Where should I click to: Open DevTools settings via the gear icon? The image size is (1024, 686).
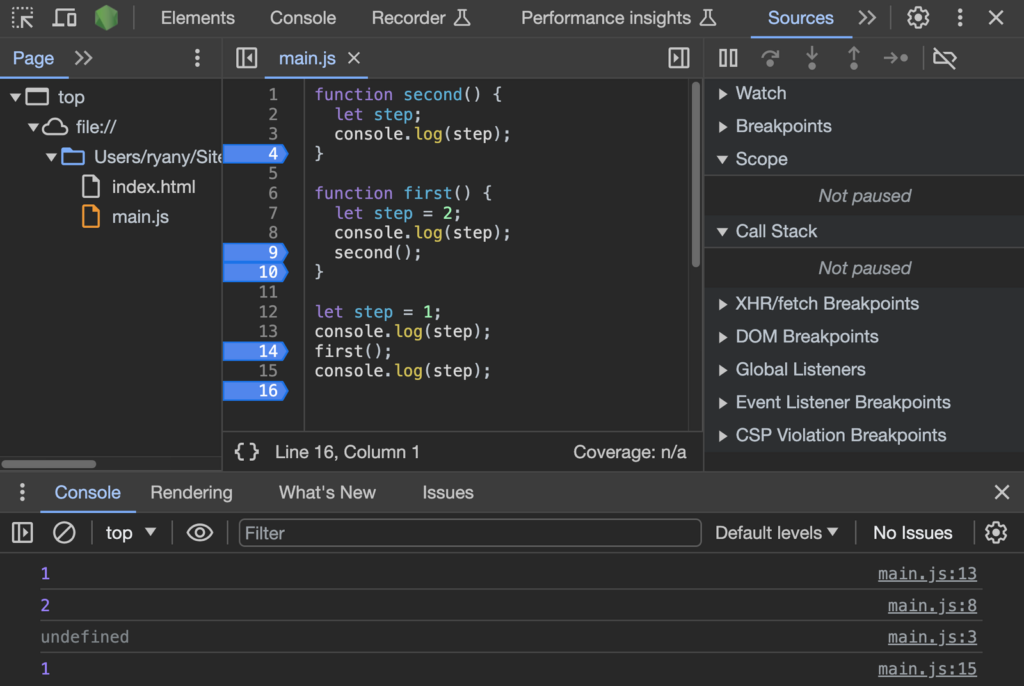tap(917, 17)
